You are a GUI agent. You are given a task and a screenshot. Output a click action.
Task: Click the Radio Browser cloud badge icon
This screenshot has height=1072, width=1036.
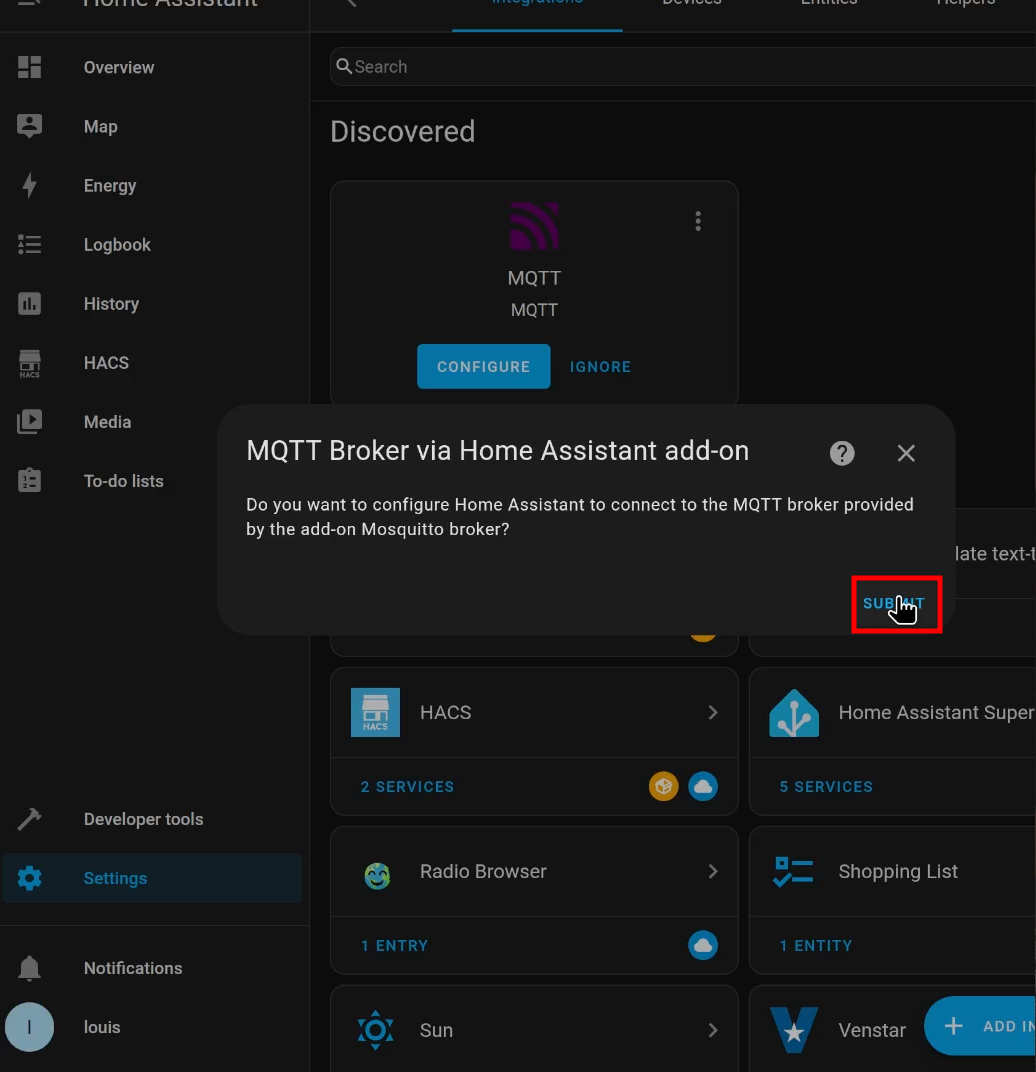tap(703, 946)
